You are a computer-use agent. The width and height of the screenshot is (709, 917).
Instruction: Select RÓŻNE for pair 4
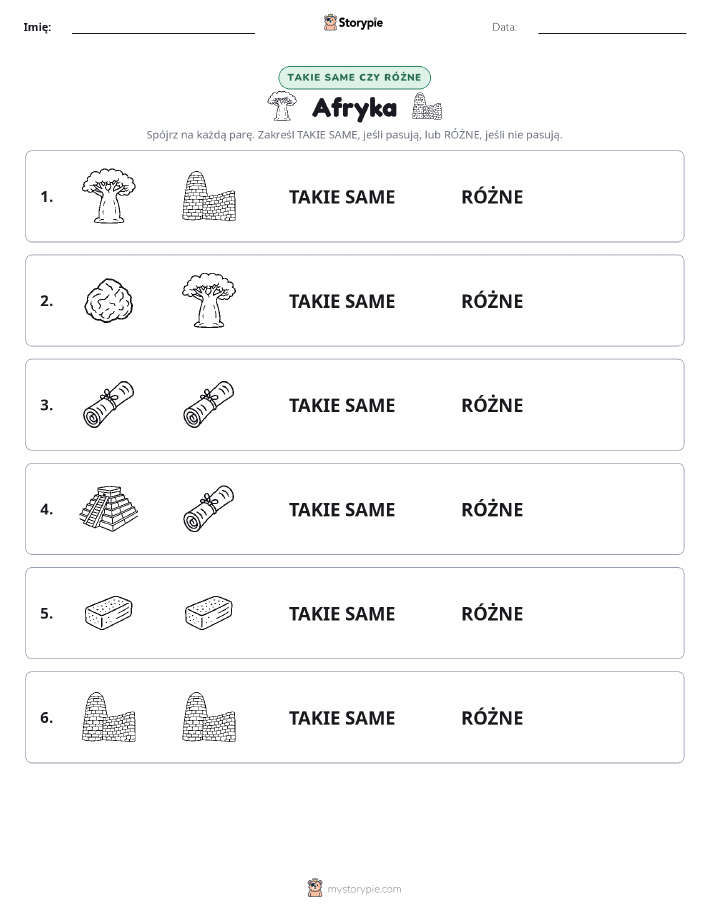coord(492,509)
